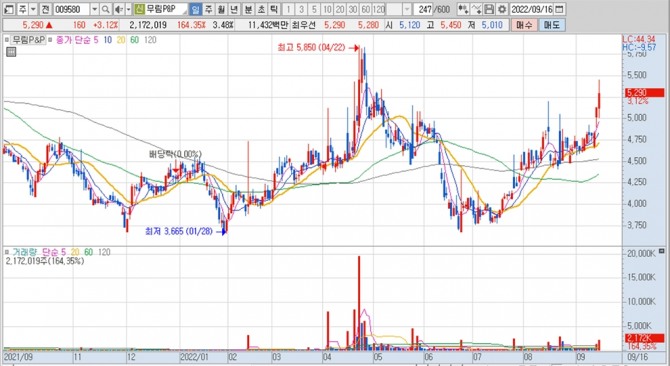Click the speaker sound alert icon
The height and width of the screenshot is (366, 670).
pos(119,9)
